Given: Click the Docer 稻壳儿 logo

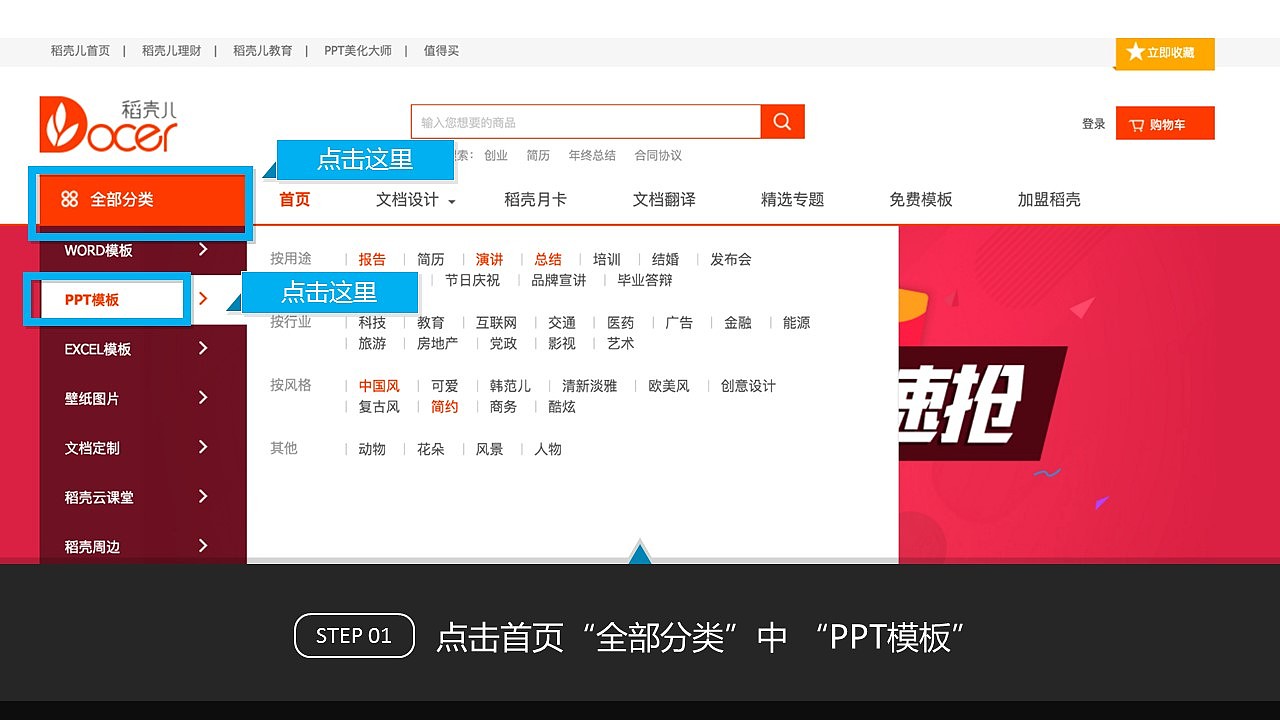Looking at the screenshot, I should click(108, 121).
